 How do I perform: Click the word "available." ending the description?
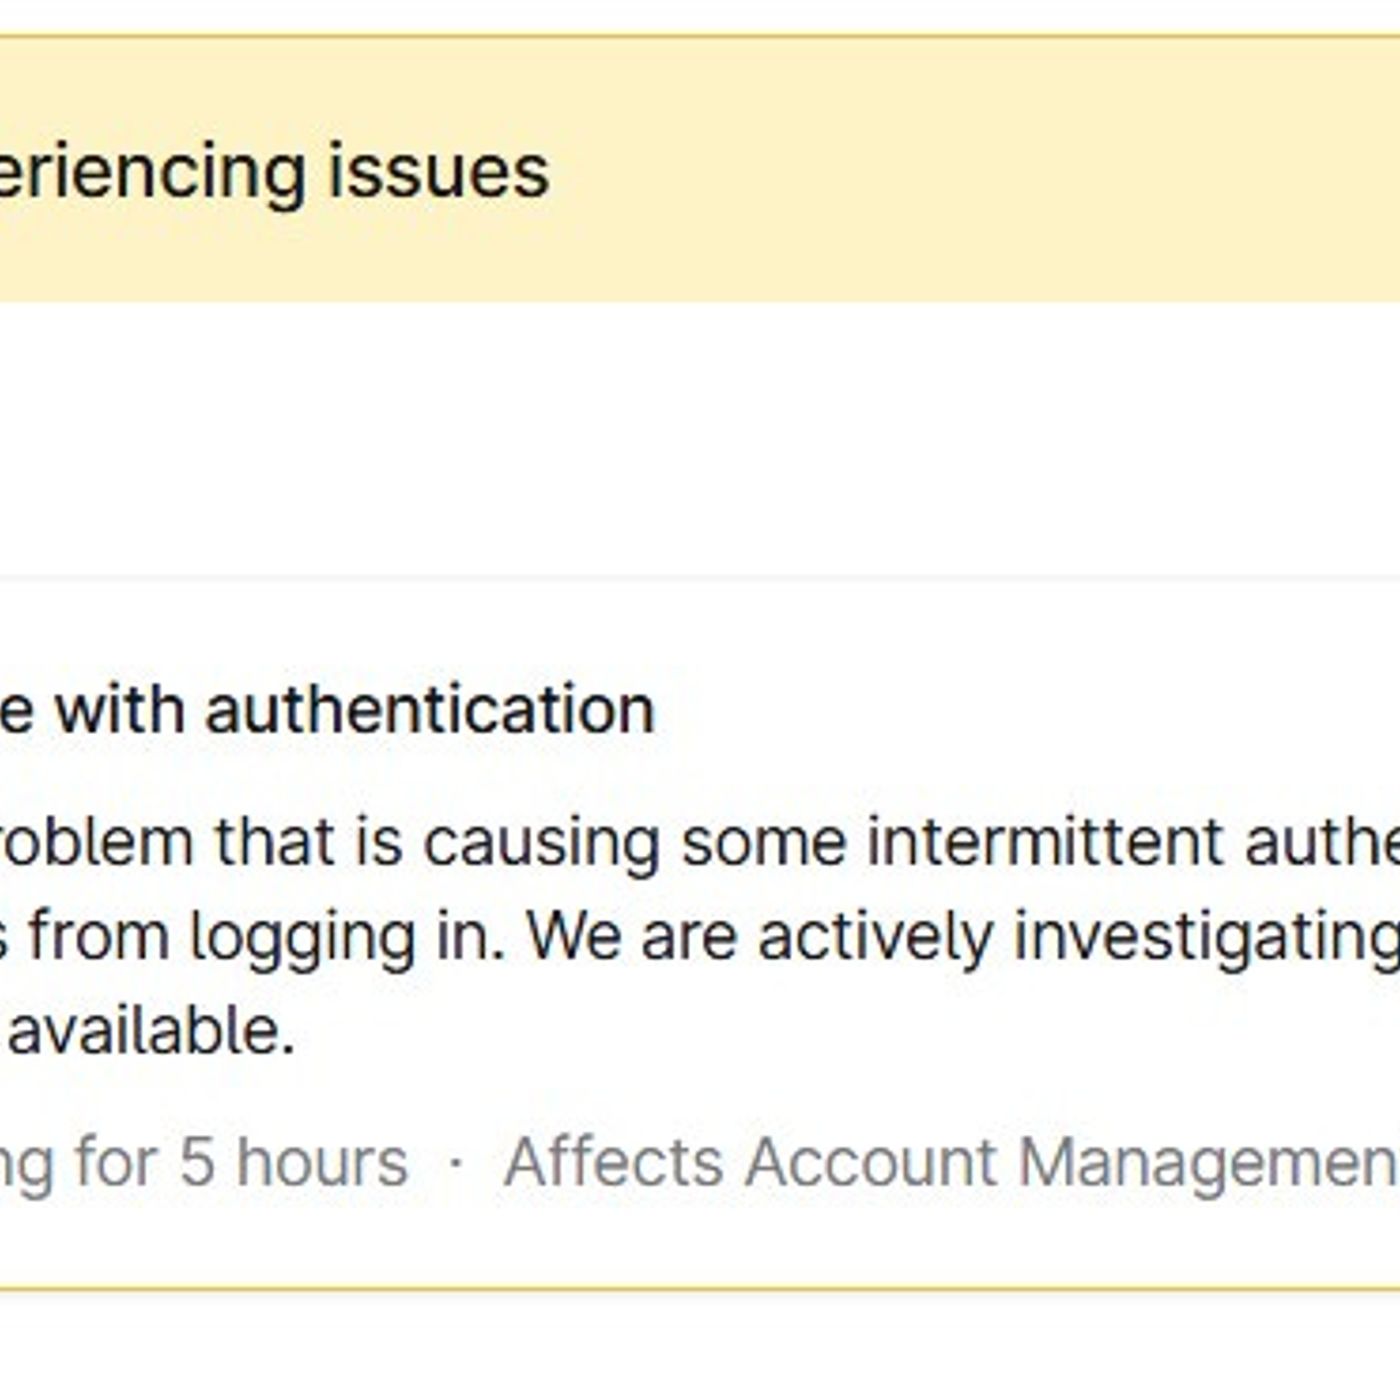click(x=152, y=1031)
